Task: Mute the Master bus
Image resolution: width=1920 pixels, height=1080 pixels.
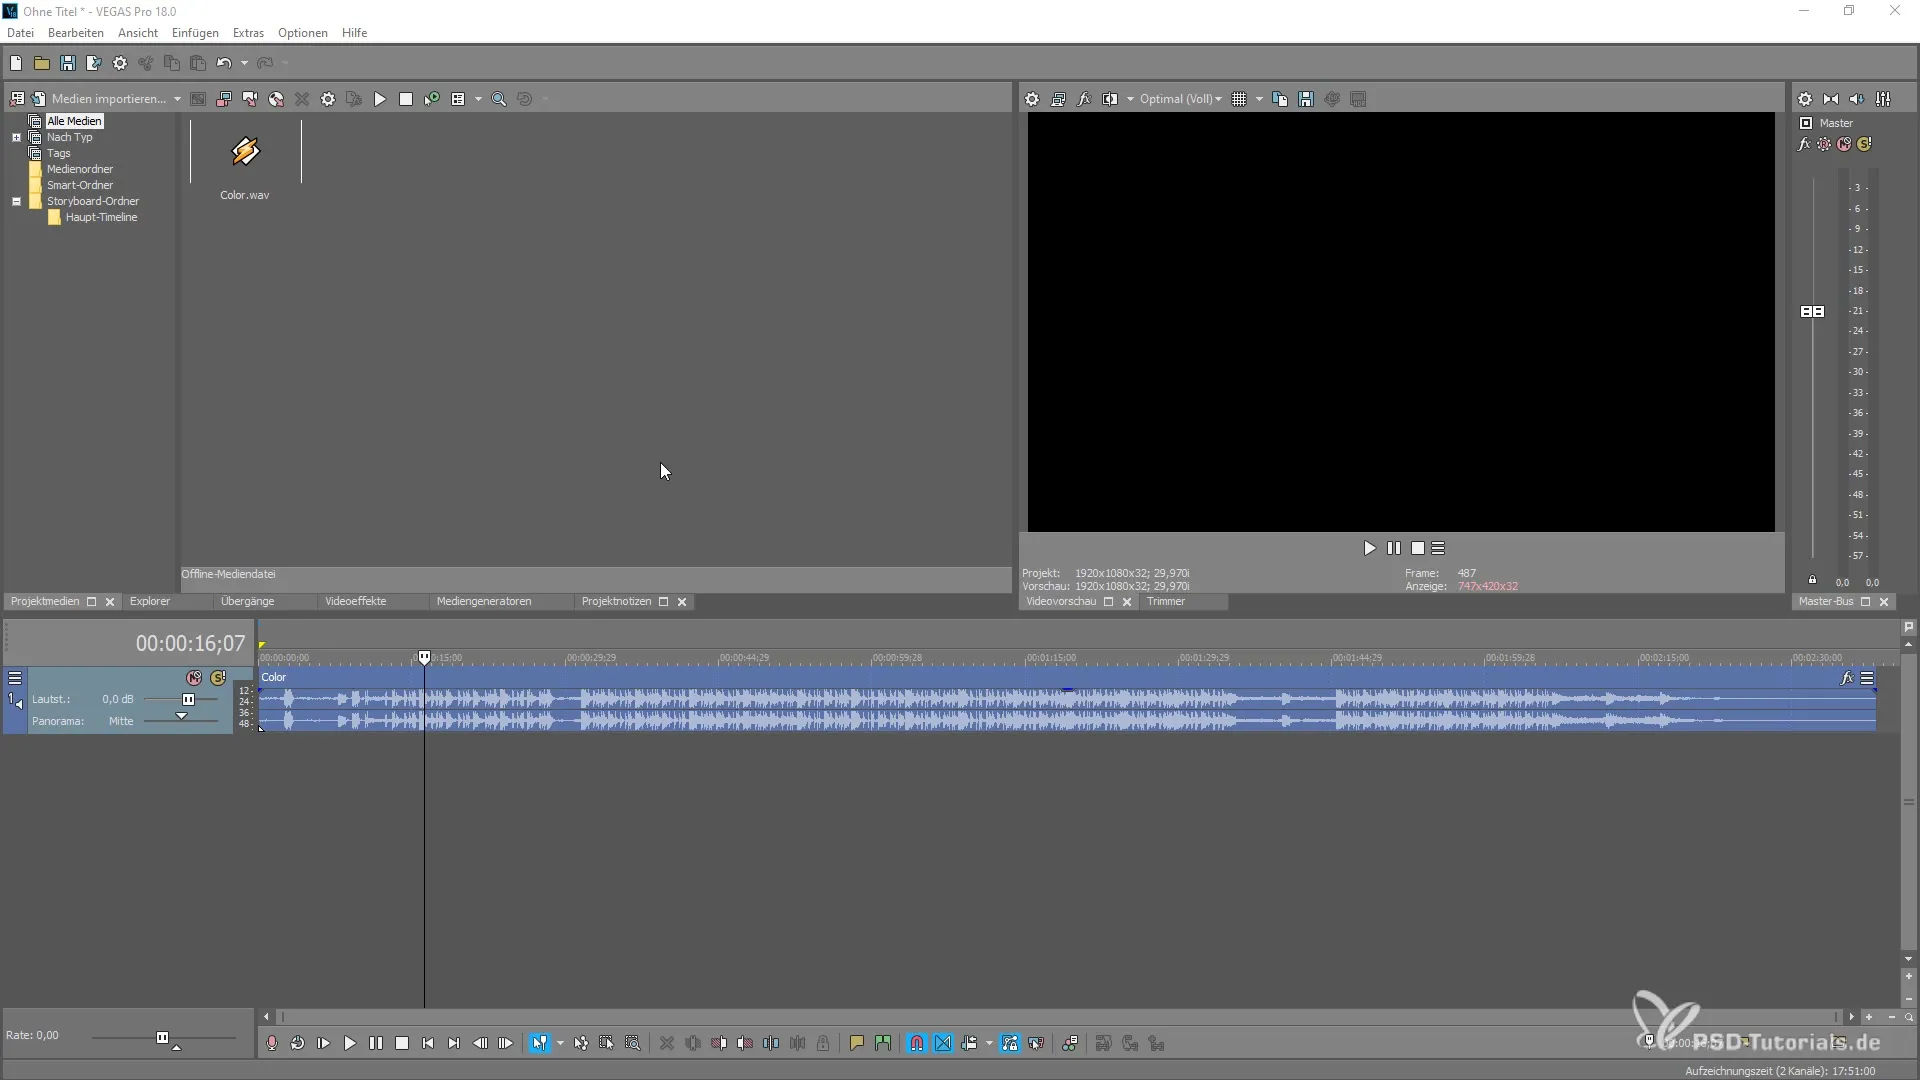Action: coord(1844,144)
